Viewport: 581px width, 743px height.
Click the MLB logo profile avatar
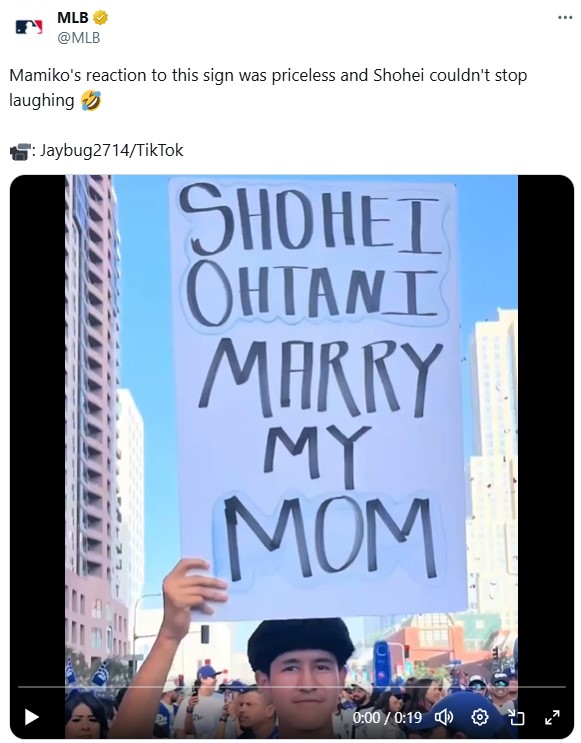pos(29,27)
